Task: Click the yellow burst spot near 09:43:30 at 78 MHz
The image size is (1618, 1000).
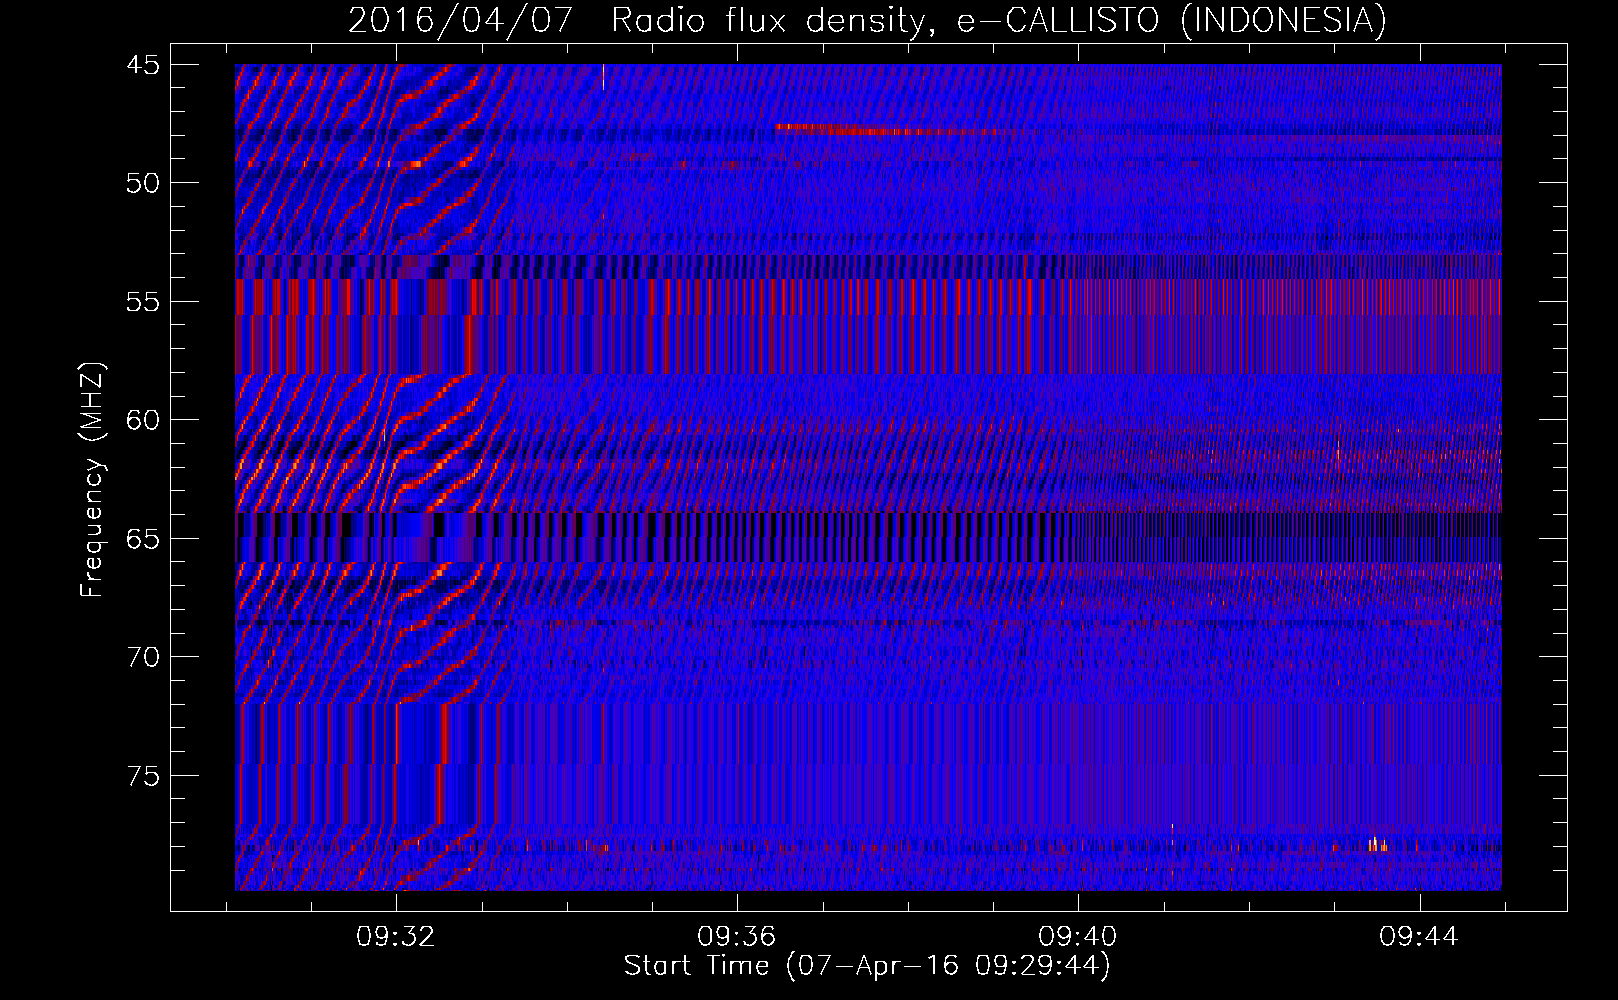Action: point(1377,845)
